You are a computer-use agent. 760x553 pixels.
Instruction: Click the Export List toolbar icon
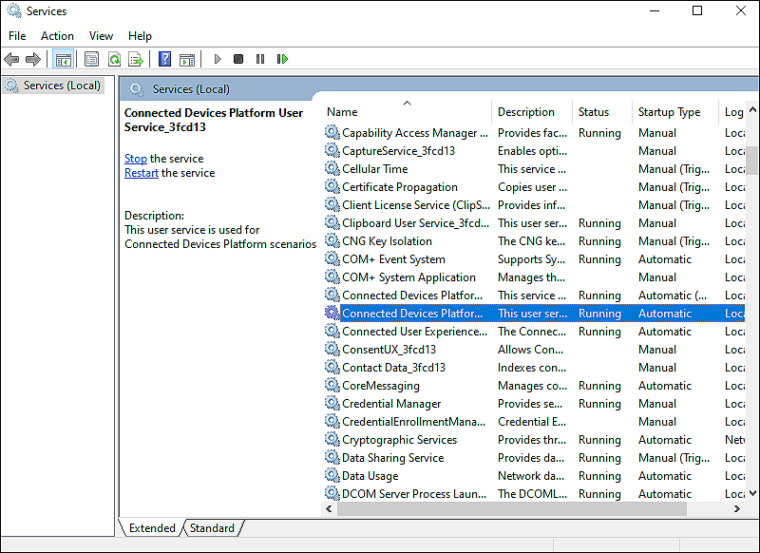pos(136,60)
